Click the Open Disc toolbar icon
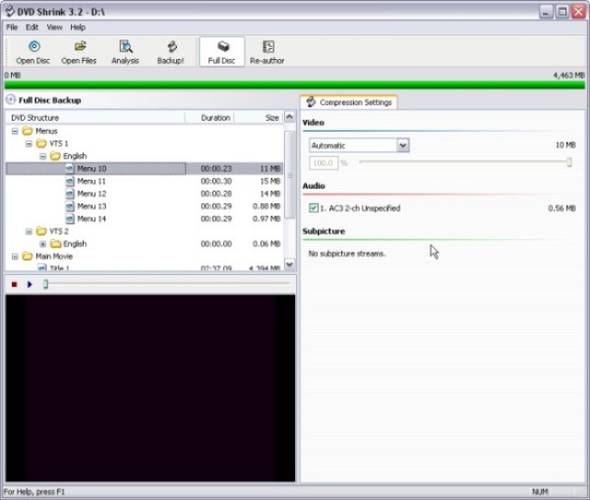The image size is (590, 500). (33, 52)
